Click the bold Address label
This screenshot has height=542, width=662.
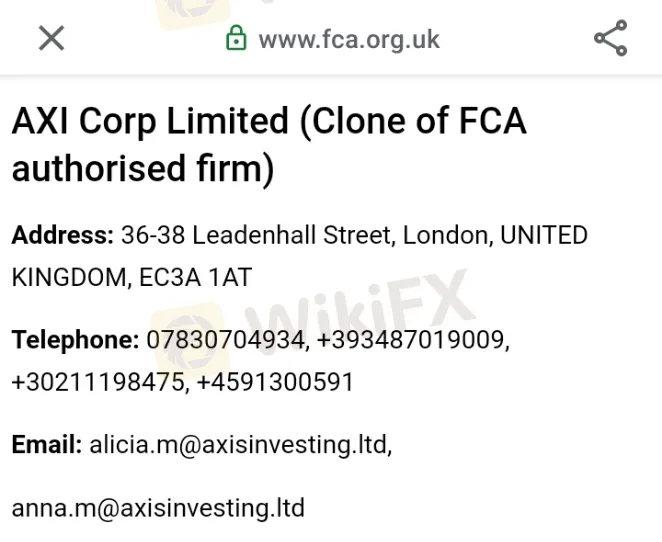[x=62, y=236]
